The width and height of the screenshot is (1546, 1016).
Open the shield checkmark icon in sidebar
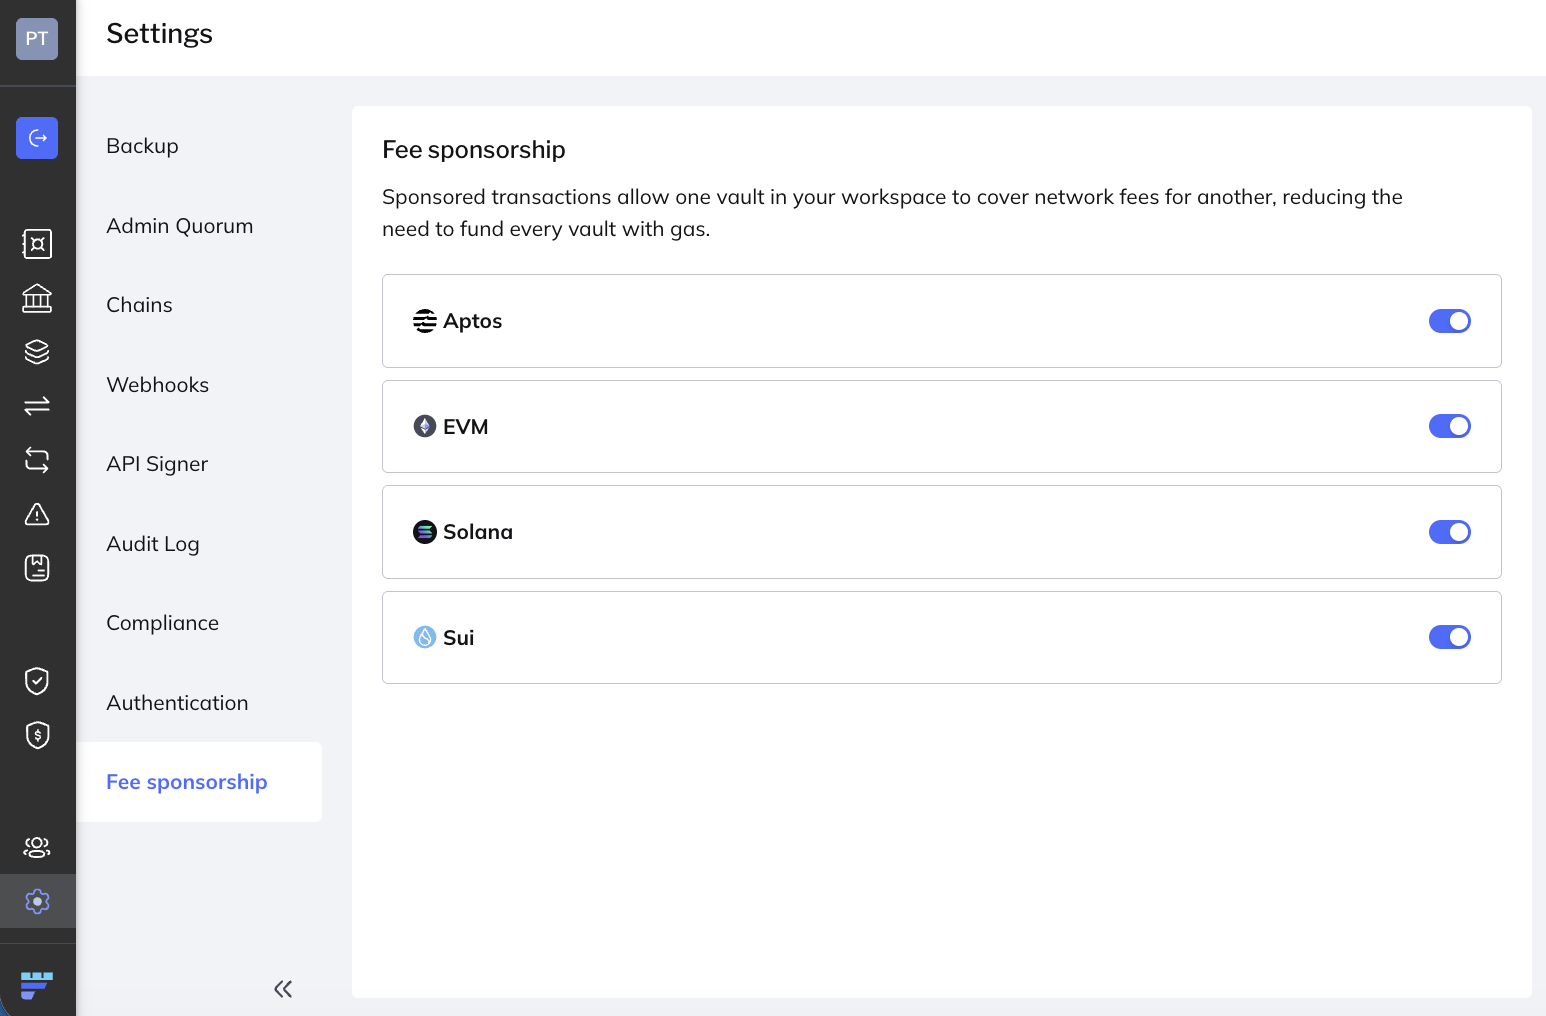37,681
